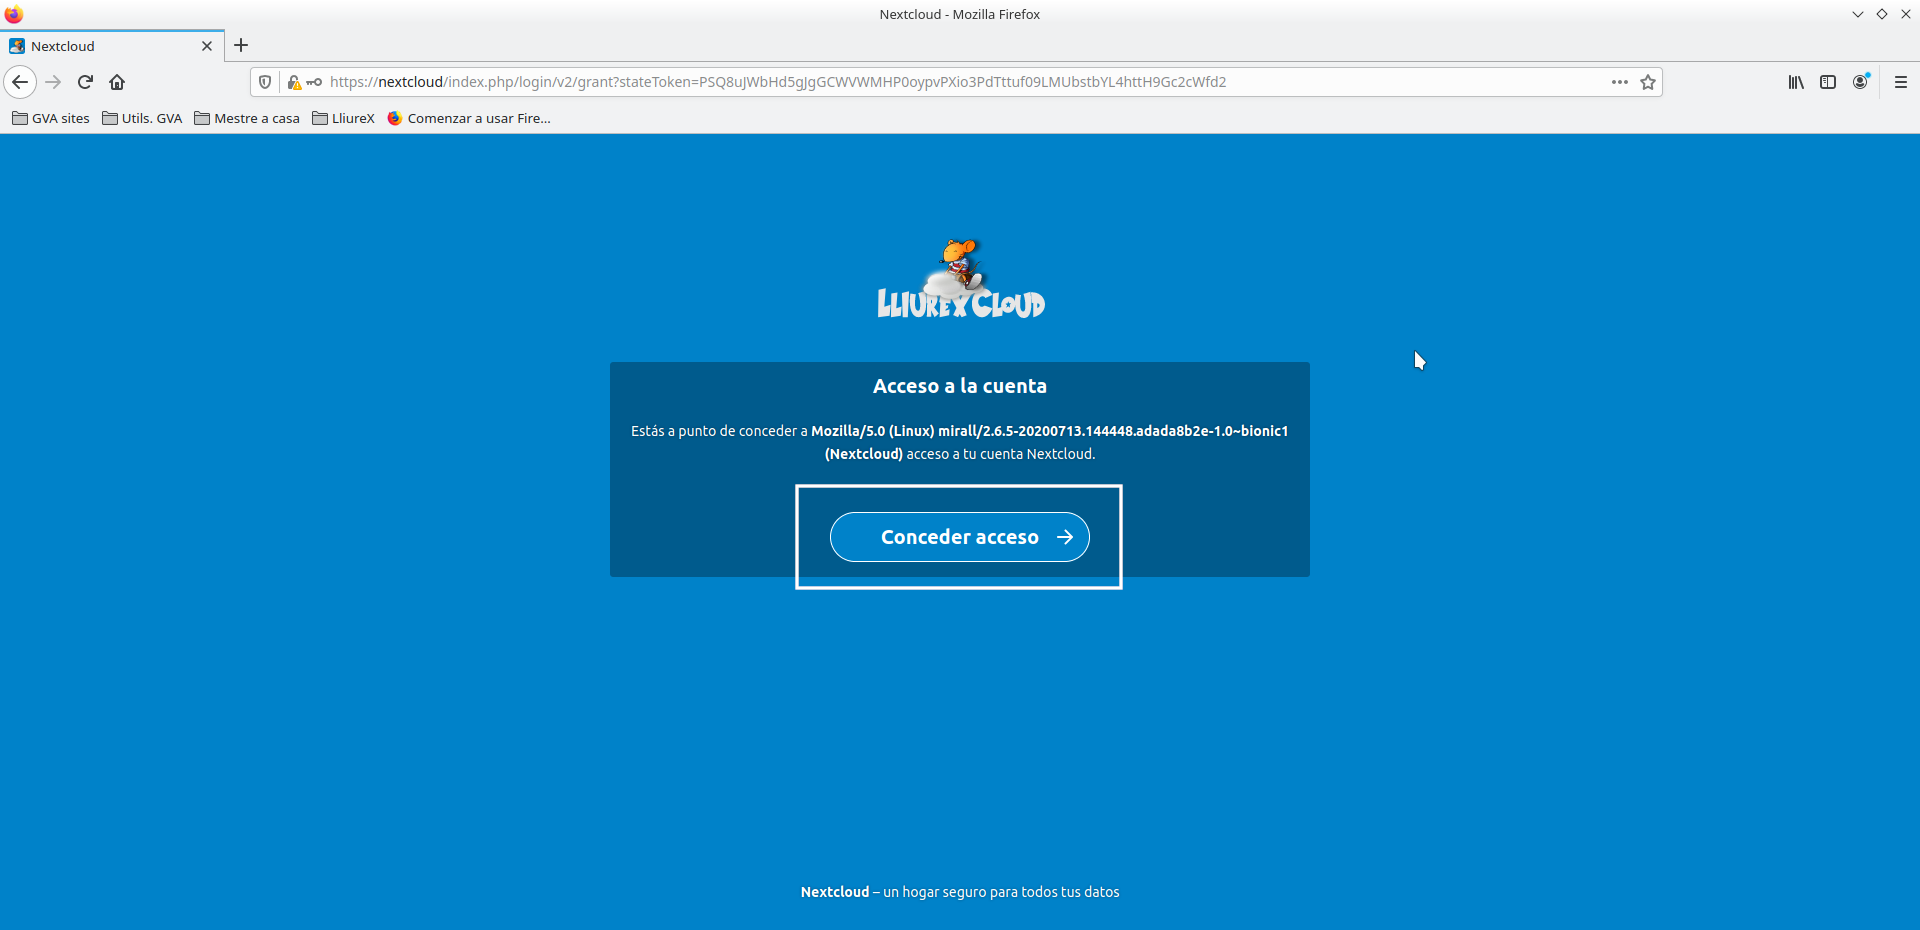Viewport: 1920px width, 930px height.
Task: Click the Comenzar a usar Firefox bookmark
Action: coord(469,118)
